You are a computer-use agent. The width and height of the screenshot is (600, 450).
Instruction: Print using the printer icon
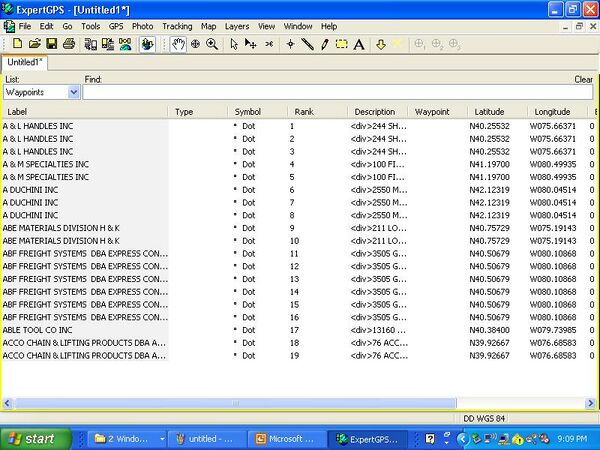tap(69, 44)
